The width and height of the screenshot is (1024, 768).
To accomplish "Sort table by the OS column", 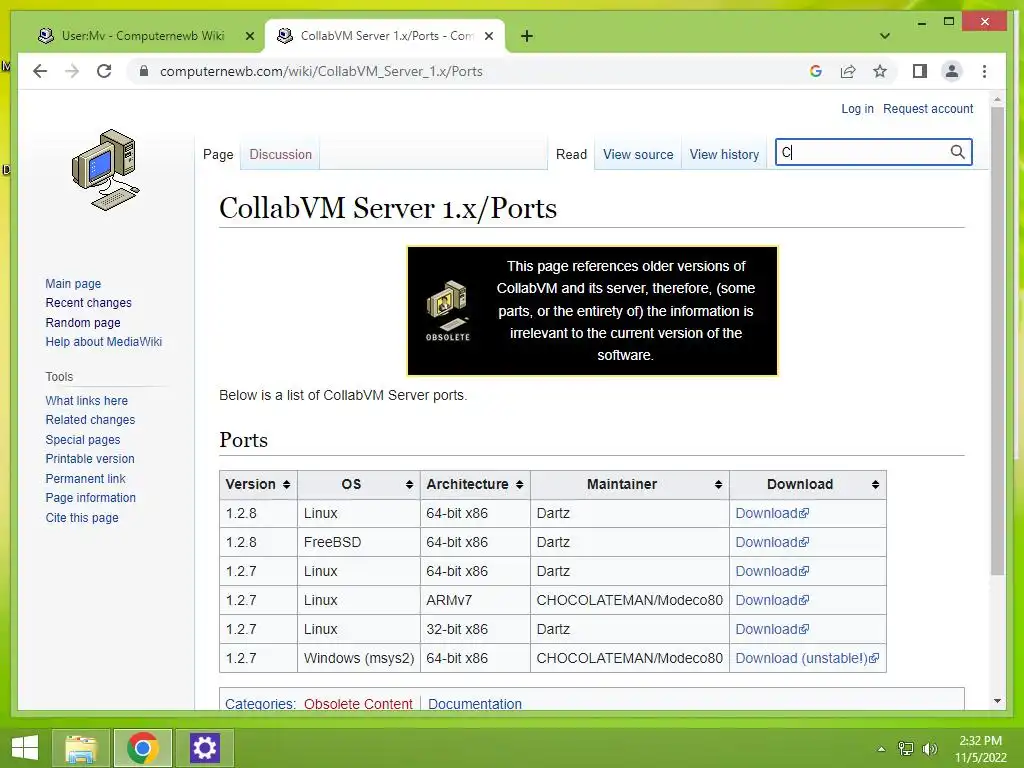I will (x=359, y=485).
